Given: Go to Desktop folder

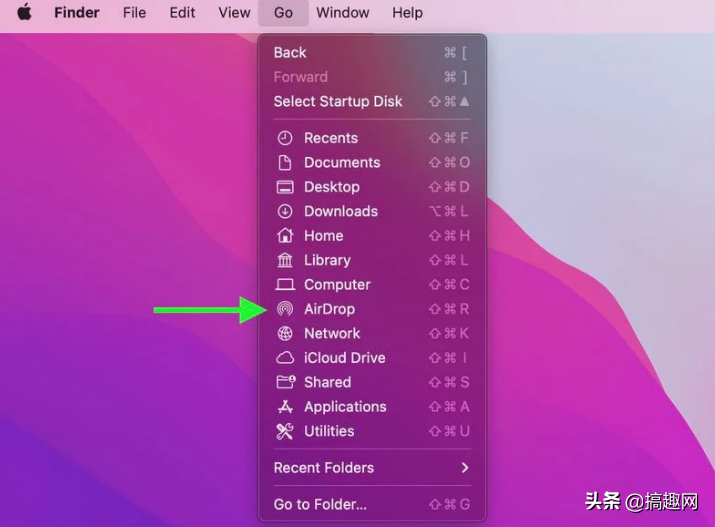Looking at the screenshot, I should point(372,187).
